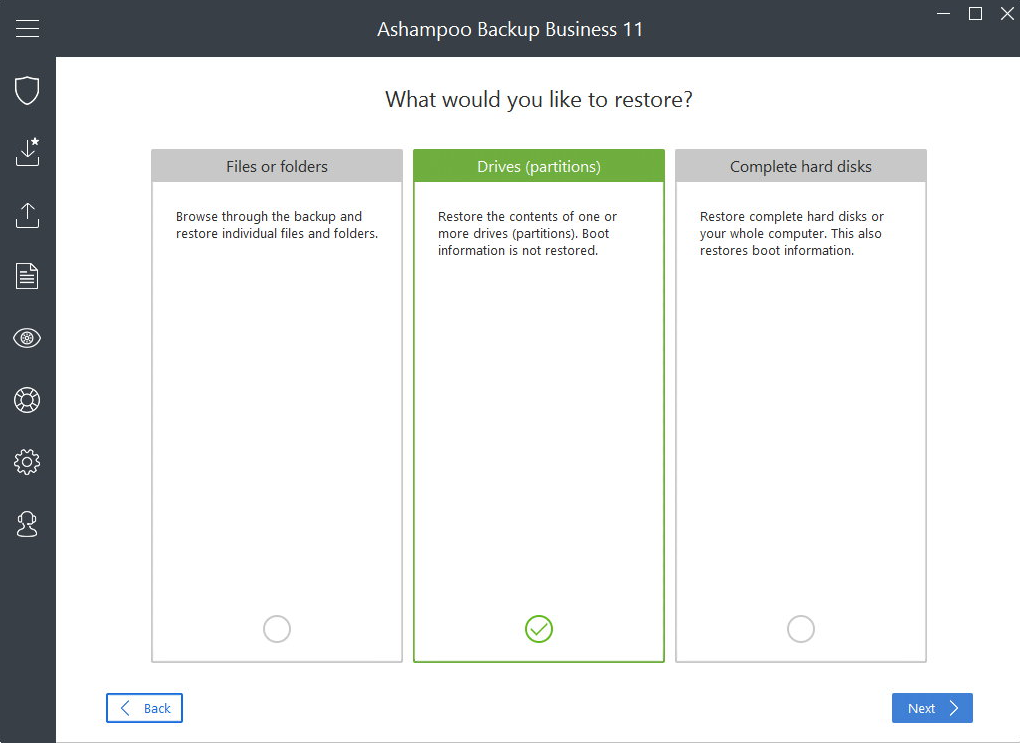This screenshot has height=743, width=1020.
Task: Open the restore upload-arrow icon in sidebar
Action: (x=27, y=215)
